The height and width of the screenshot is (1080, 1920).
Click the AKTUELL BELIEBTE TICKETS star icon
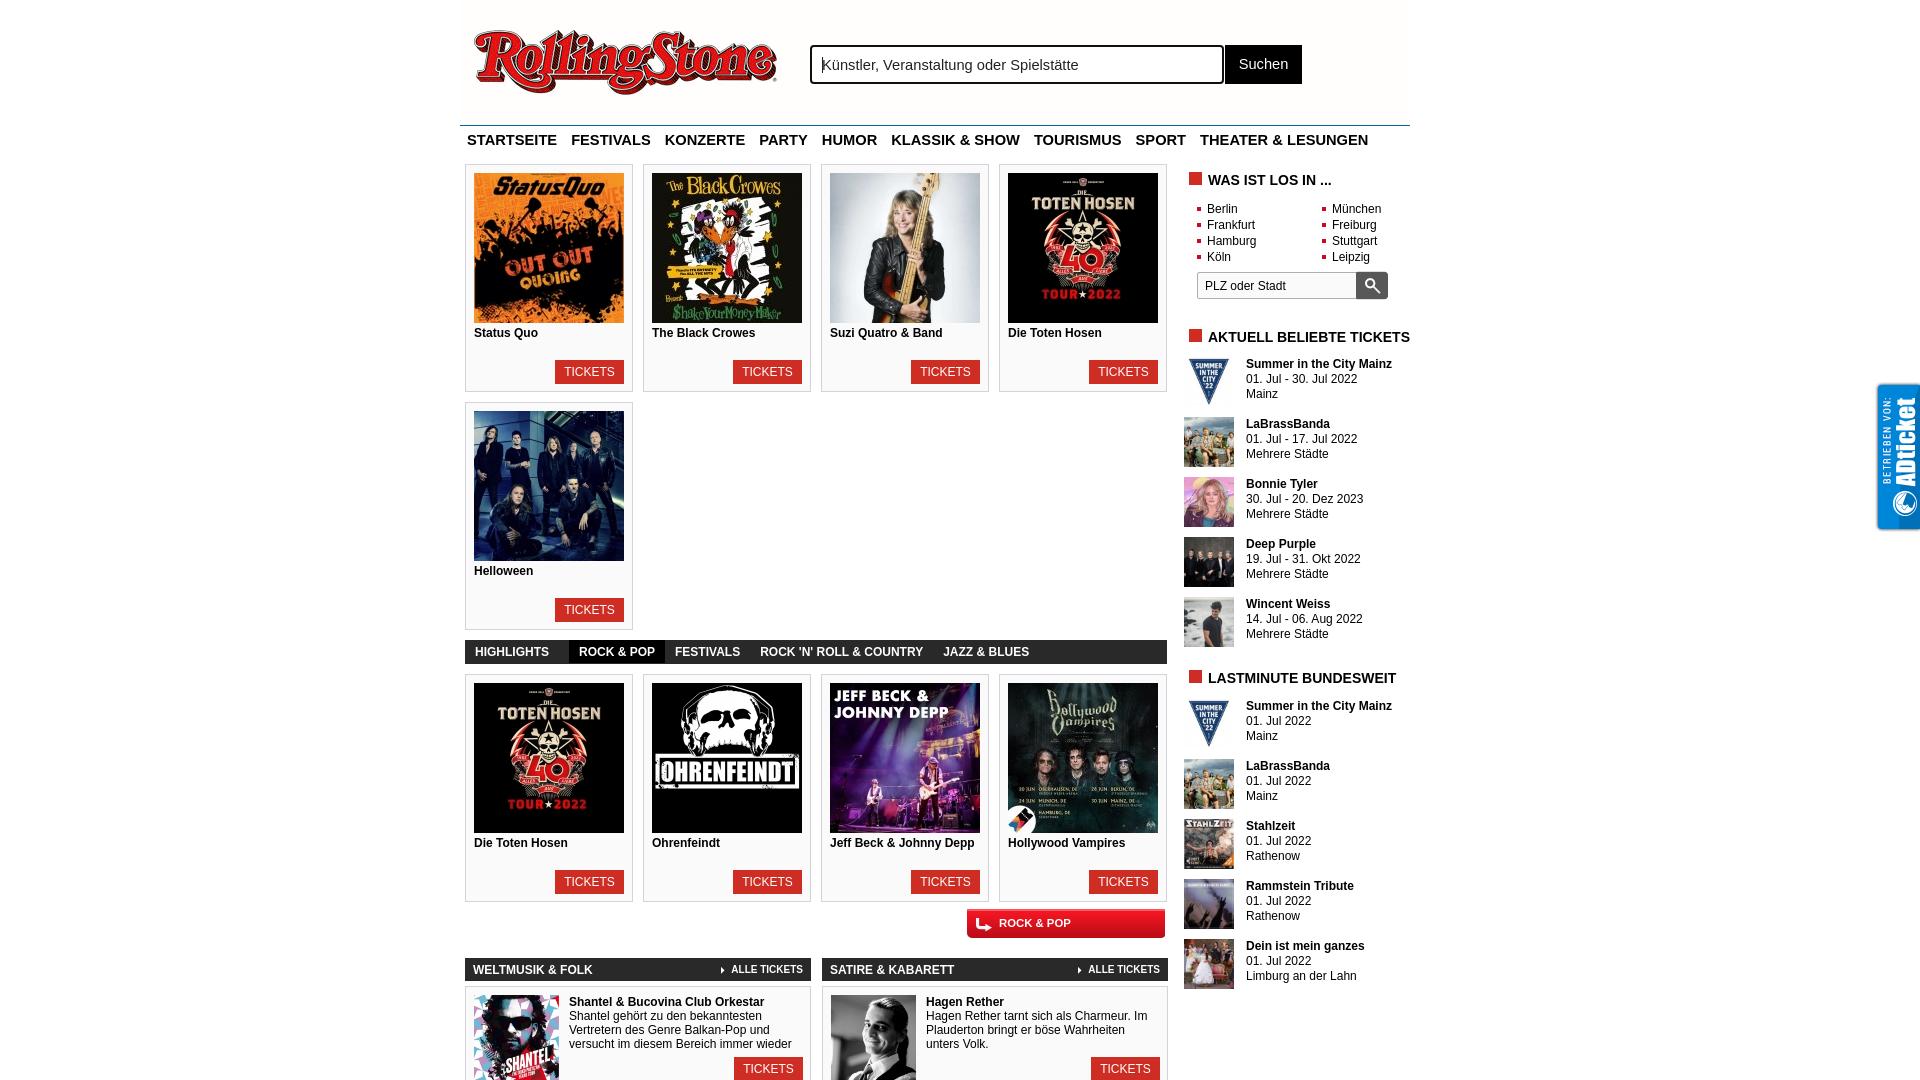[1195, 335]
